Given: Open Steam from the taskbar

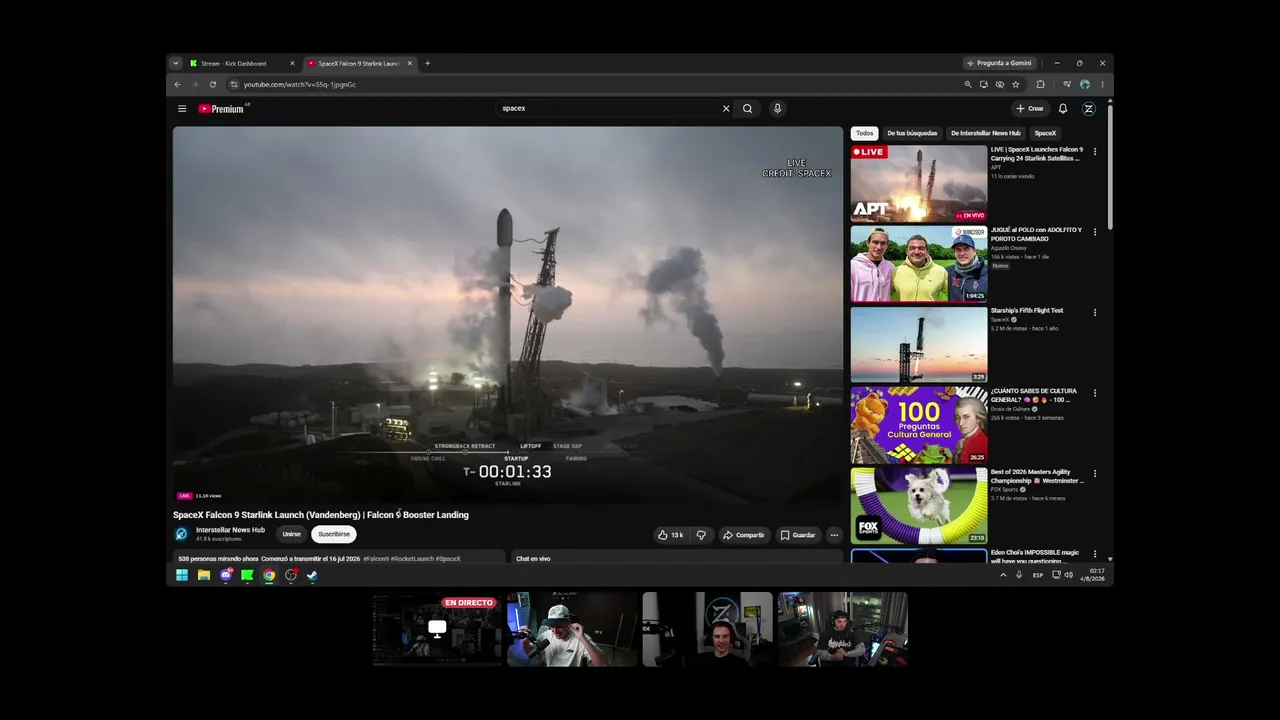Looking at the screenshot, I should coord(312,575).
